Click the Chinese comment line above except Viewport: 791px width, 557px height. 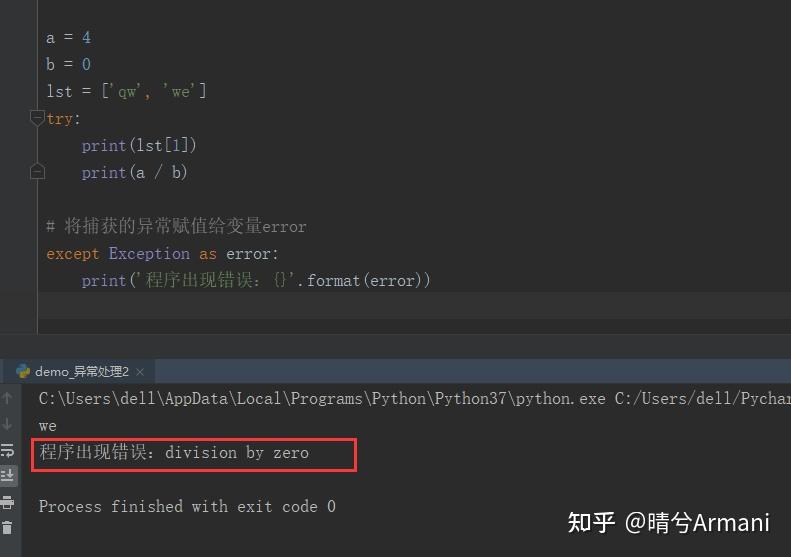point(176,226)
